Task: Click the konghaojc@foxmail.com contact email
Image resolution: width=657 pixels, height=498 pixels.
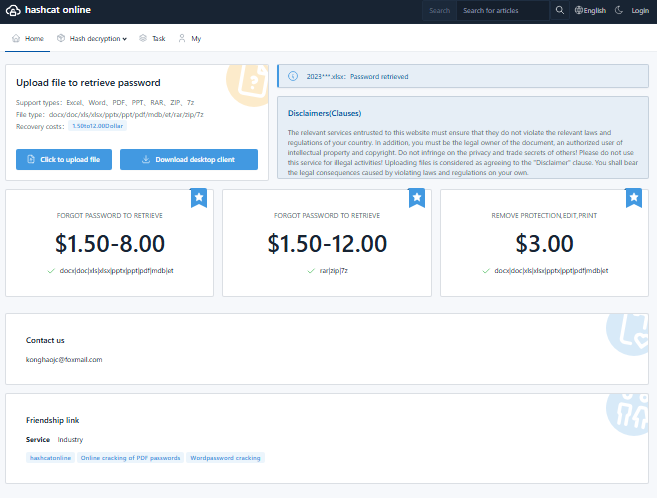Action: 64,360
